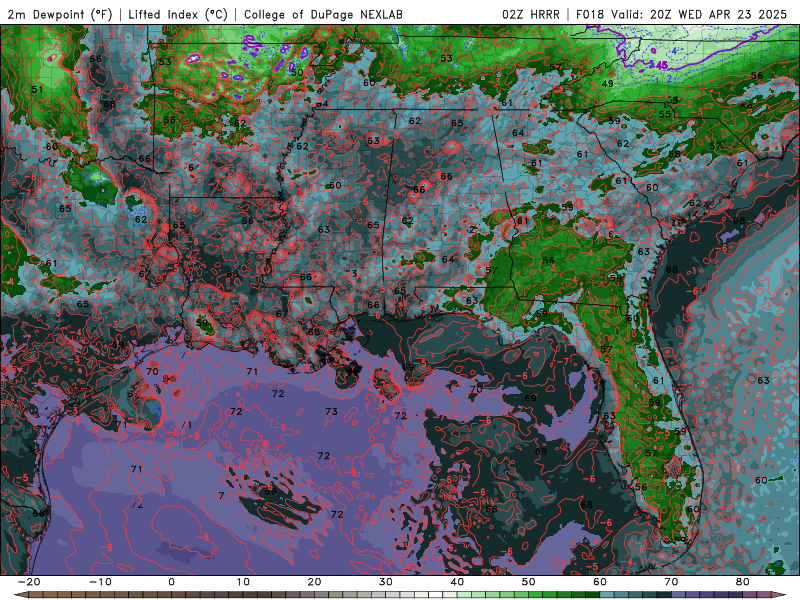The width and height of the screenshot is (800, 600).
Task: Click the purple 45 contour label
Action: (661, 65)
